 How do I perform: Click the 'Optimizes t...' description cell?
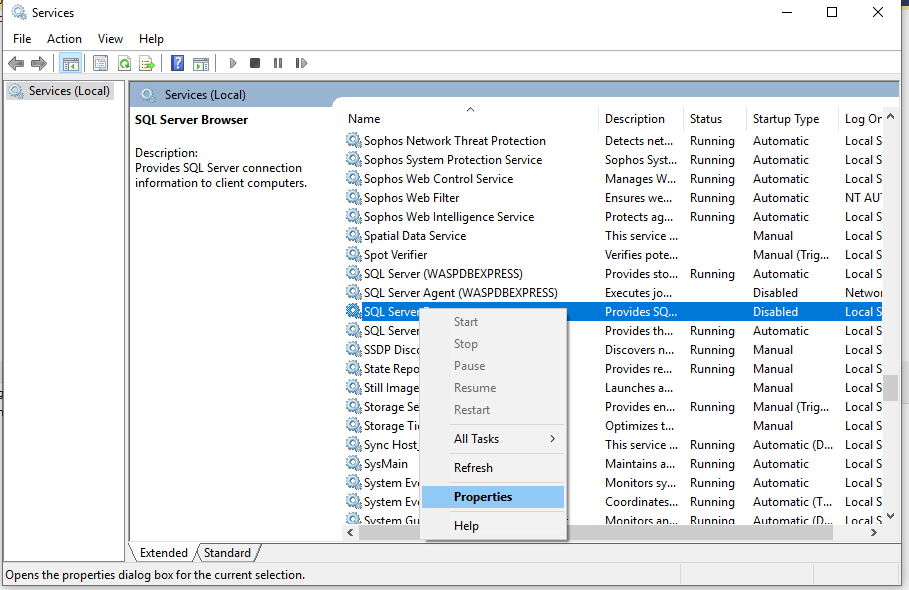(x=639, y=426)
